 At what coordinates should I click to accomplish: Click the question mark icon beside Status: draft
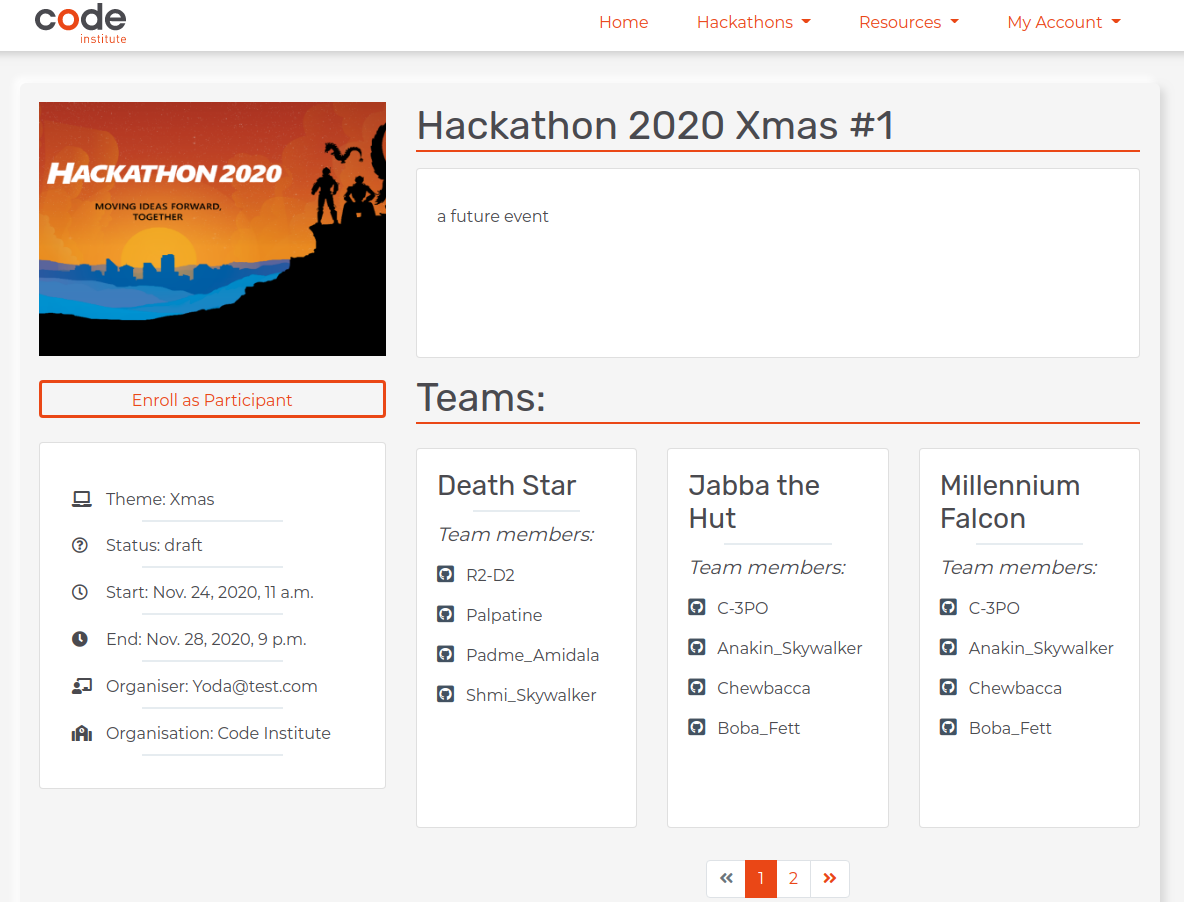80,546
